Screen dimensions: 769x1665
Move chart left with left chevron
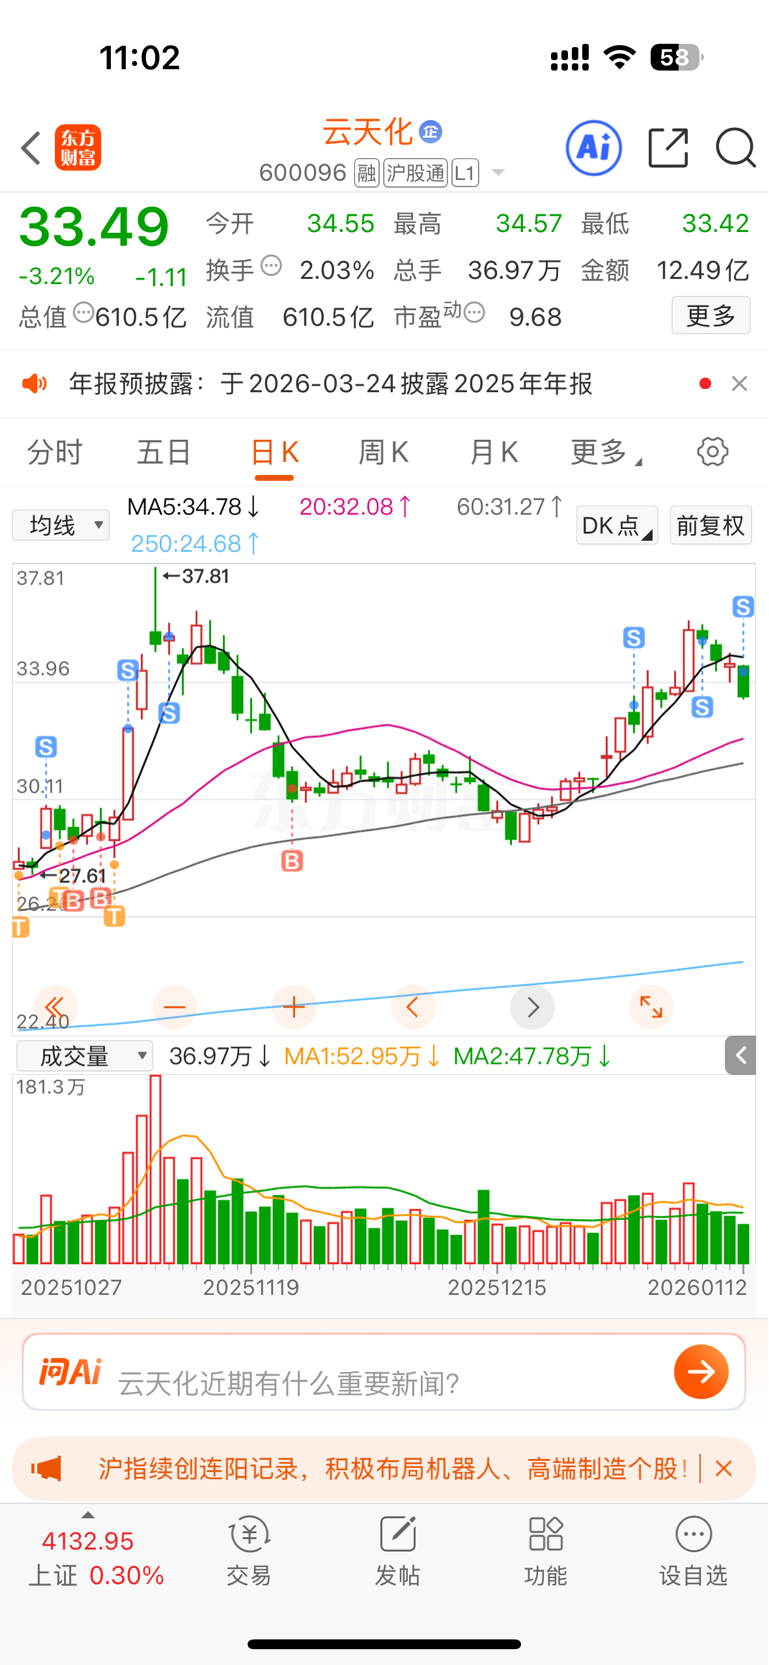(413, 1007)
